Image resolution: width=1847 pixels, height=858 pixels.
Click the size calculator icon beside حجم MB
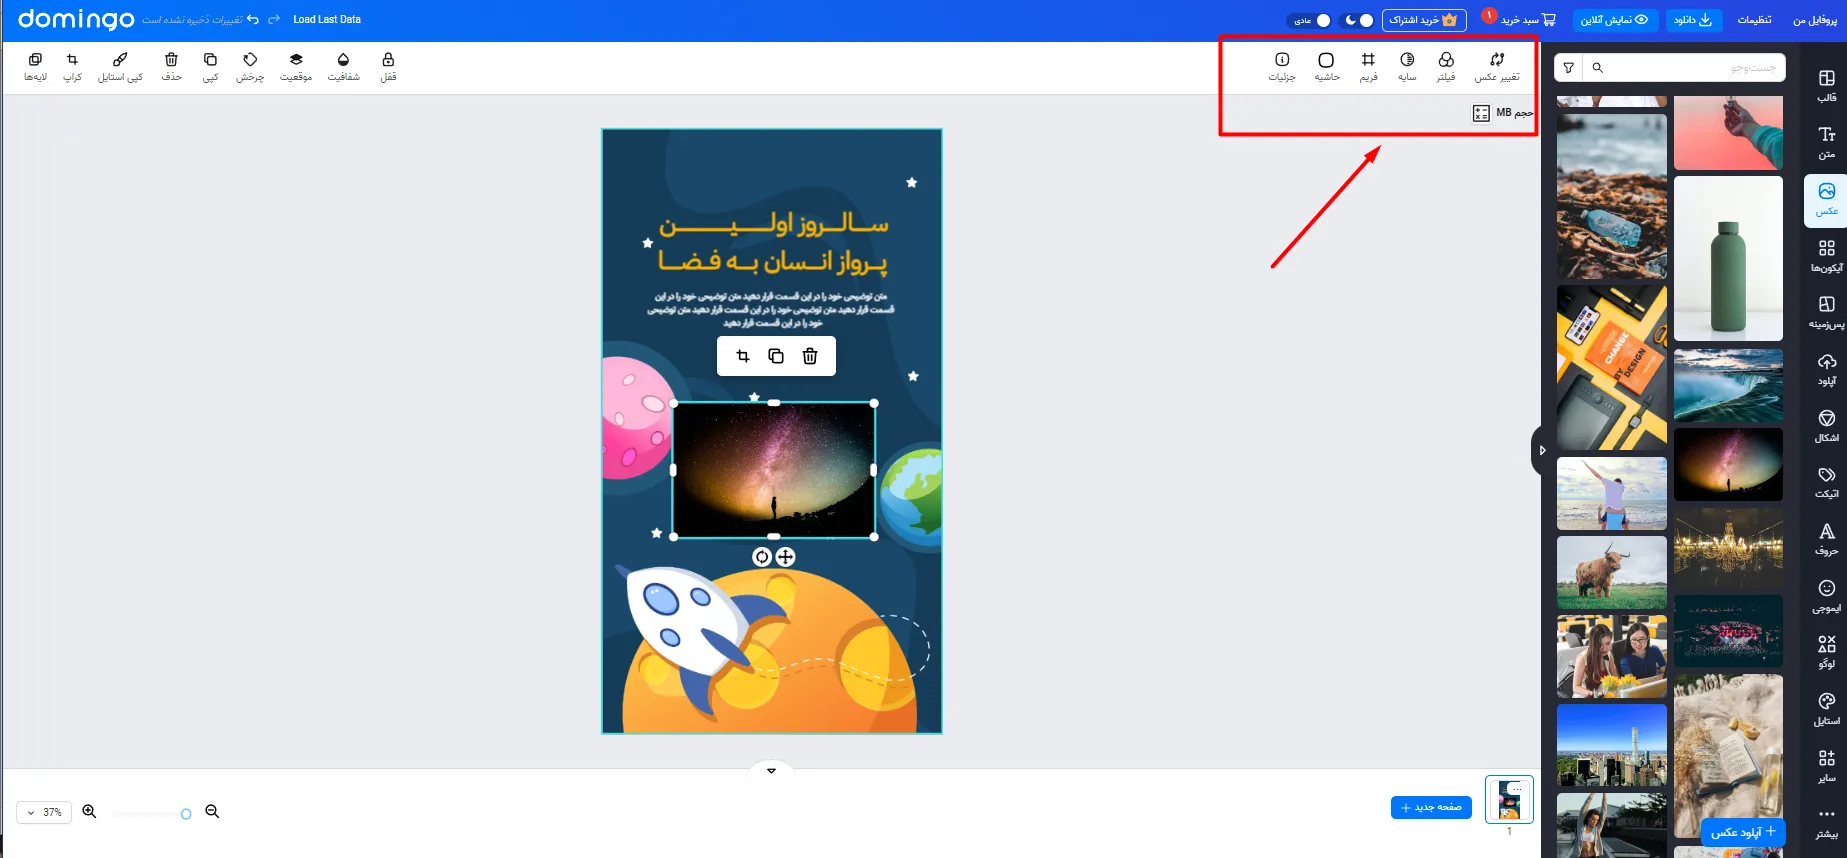tap(1481, 113)
